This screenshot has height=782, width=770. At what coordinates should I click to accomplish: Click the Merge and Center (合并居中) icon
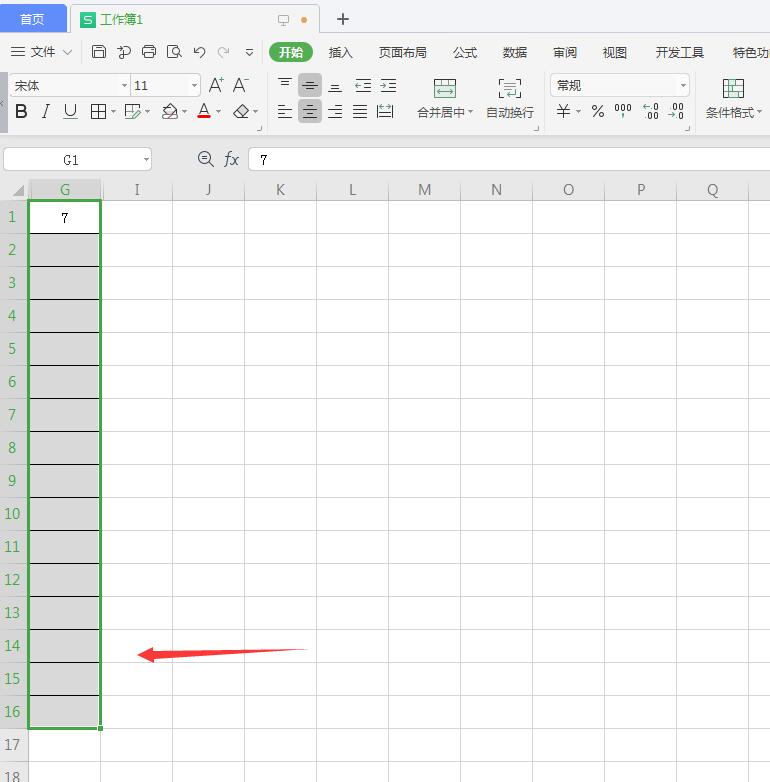click(445, 88)
